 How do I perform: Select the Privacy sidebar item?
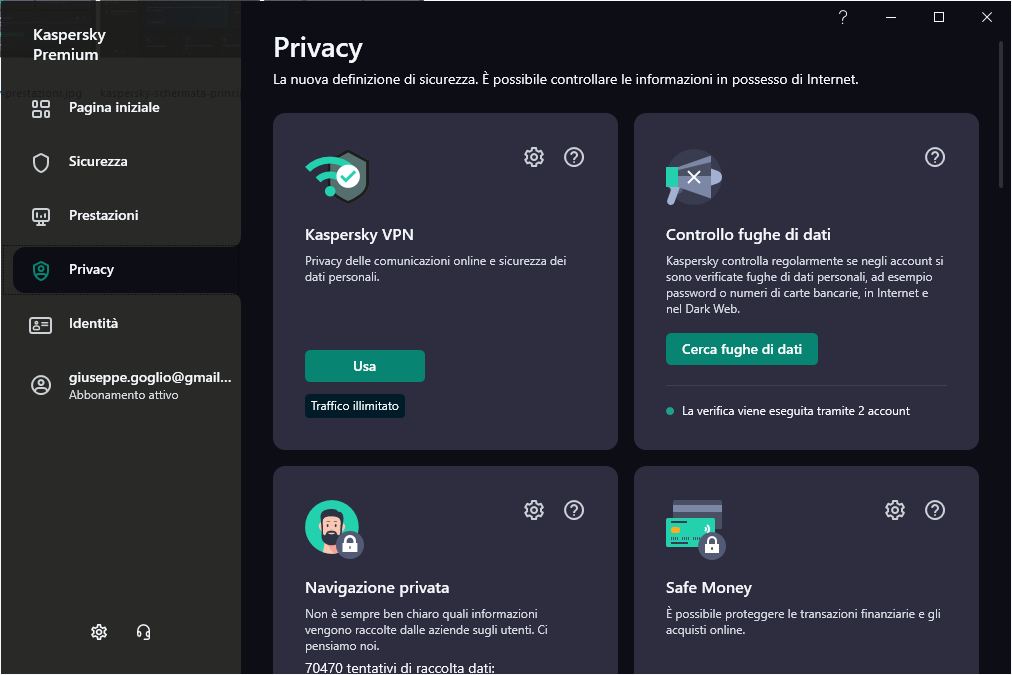tap(91, 270)
